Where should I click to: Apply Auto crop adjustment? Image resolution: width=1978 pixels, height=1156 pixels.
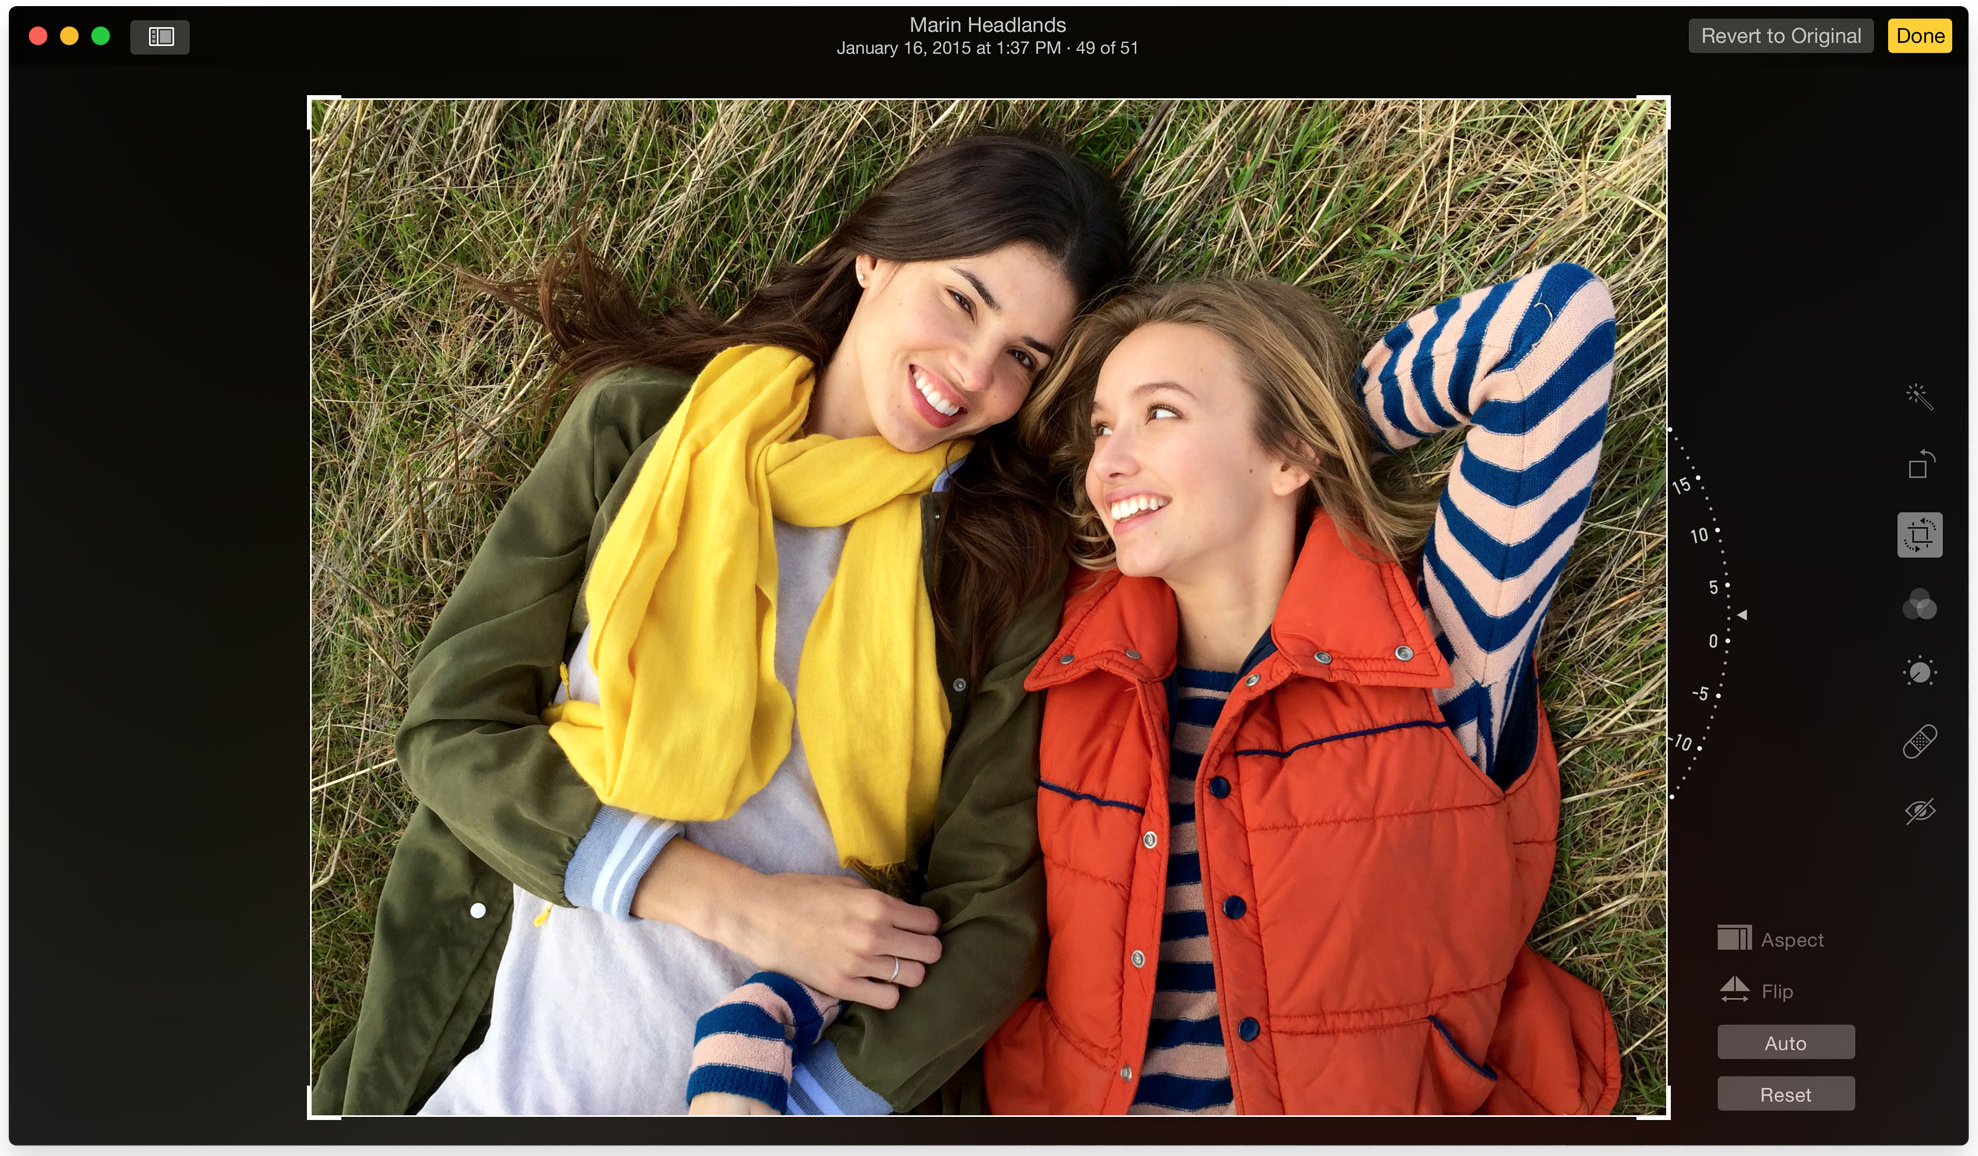(1785, 1042)
